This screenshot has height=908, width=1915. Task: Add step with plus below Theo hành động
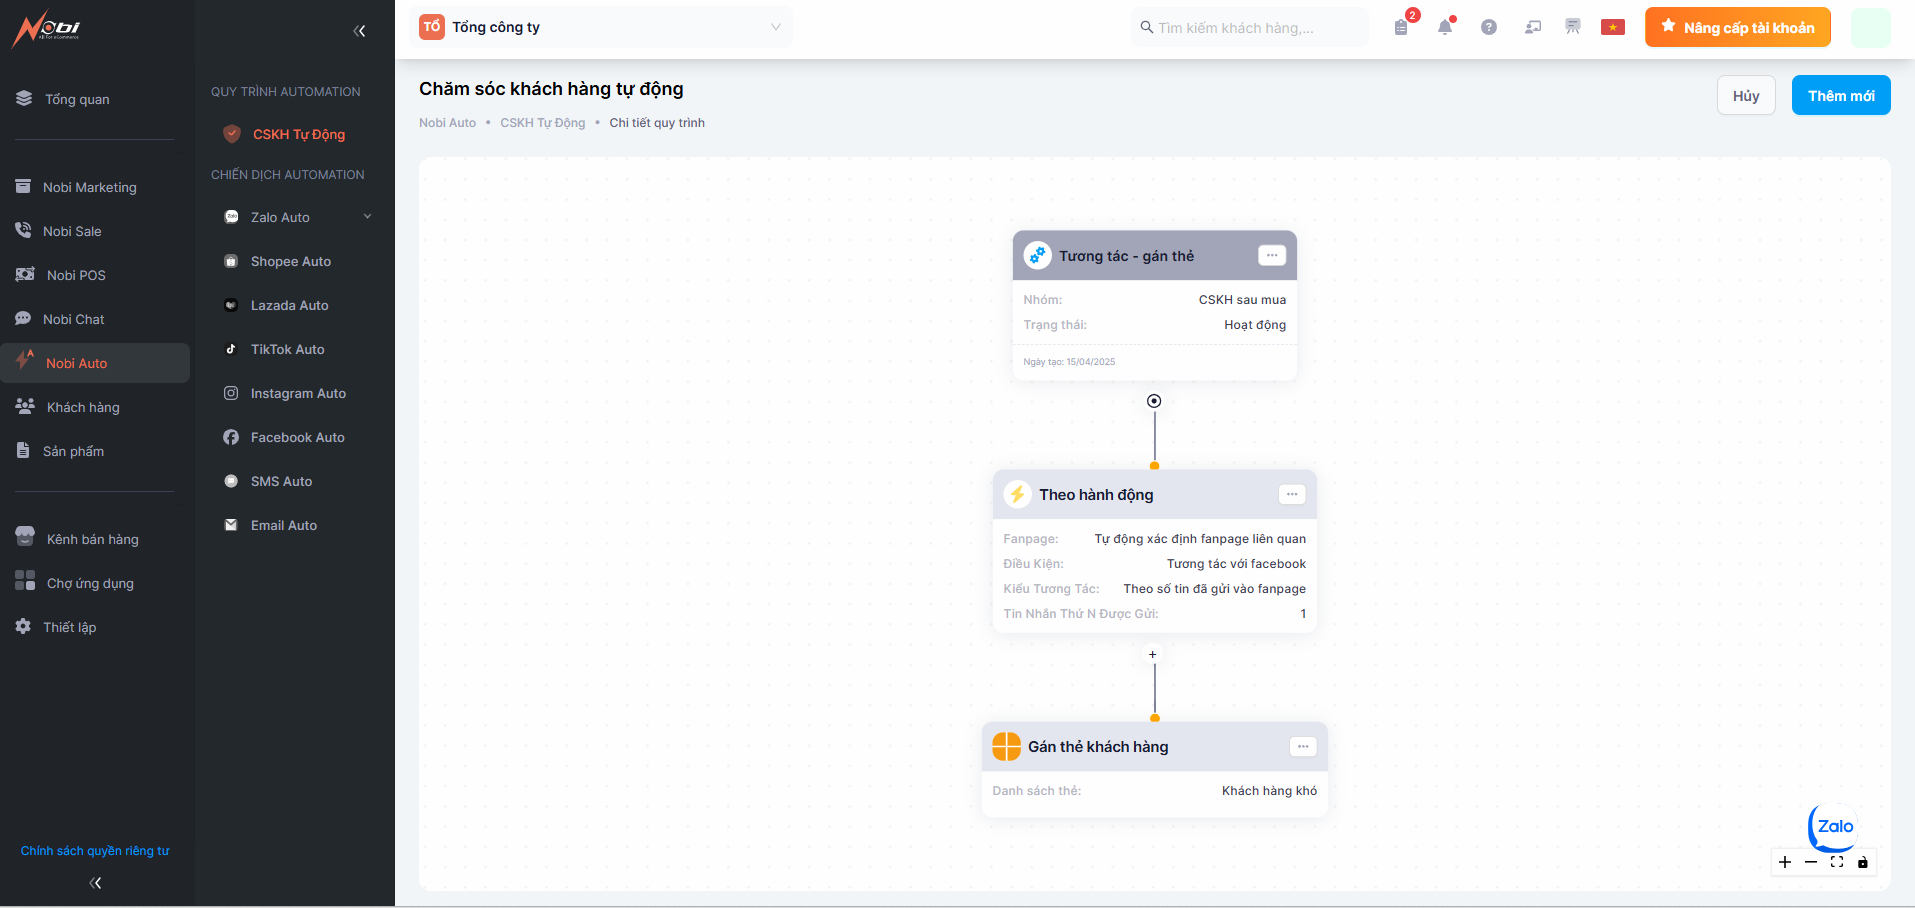1153,655
